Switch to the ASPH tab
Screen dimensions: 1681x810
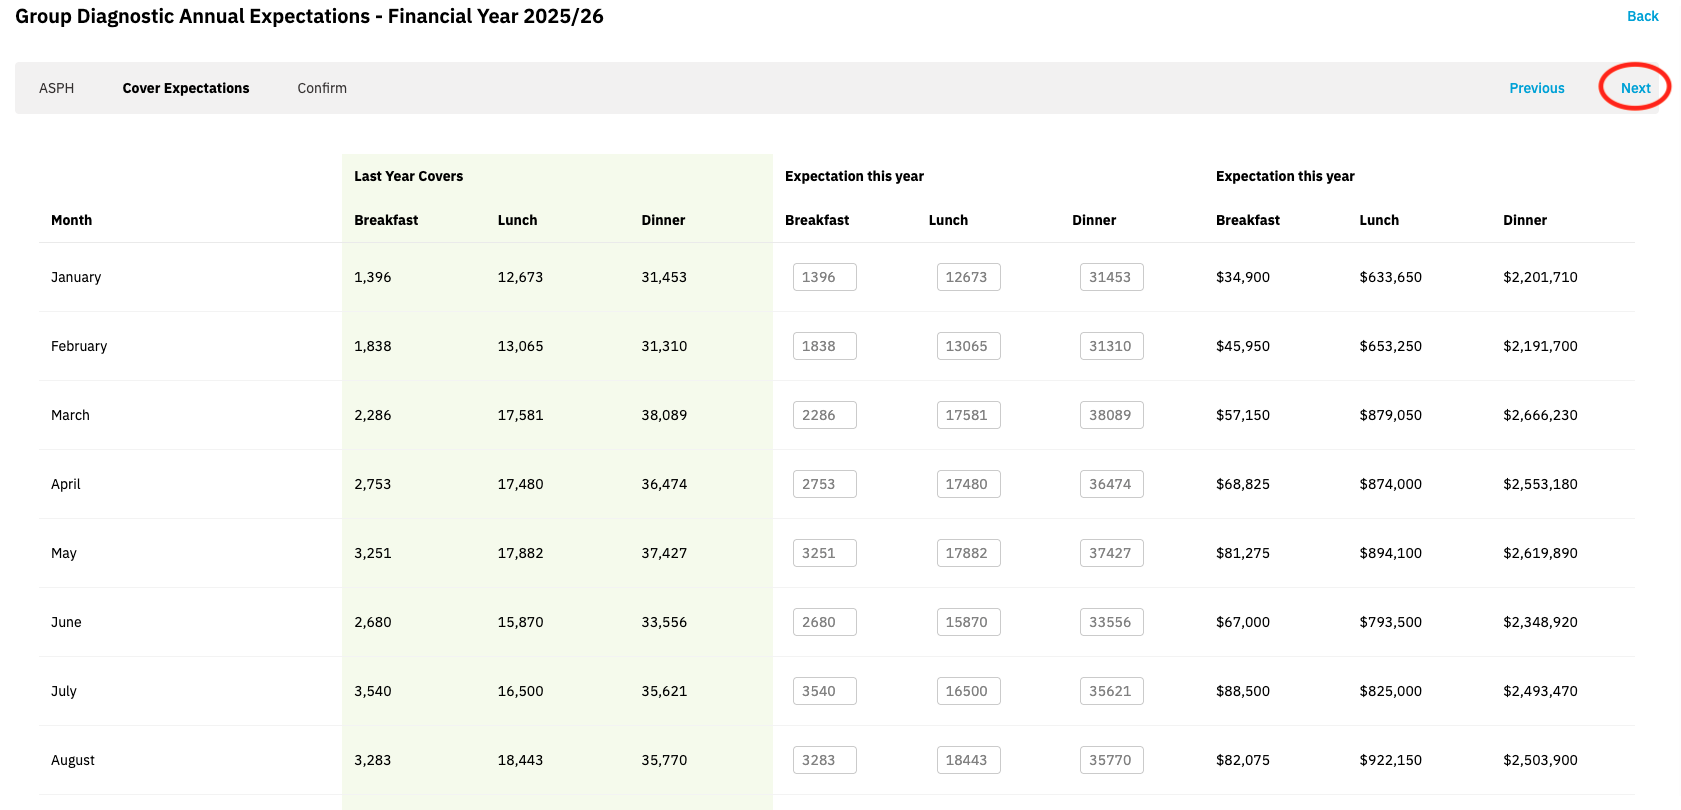(x=57, y=88)
